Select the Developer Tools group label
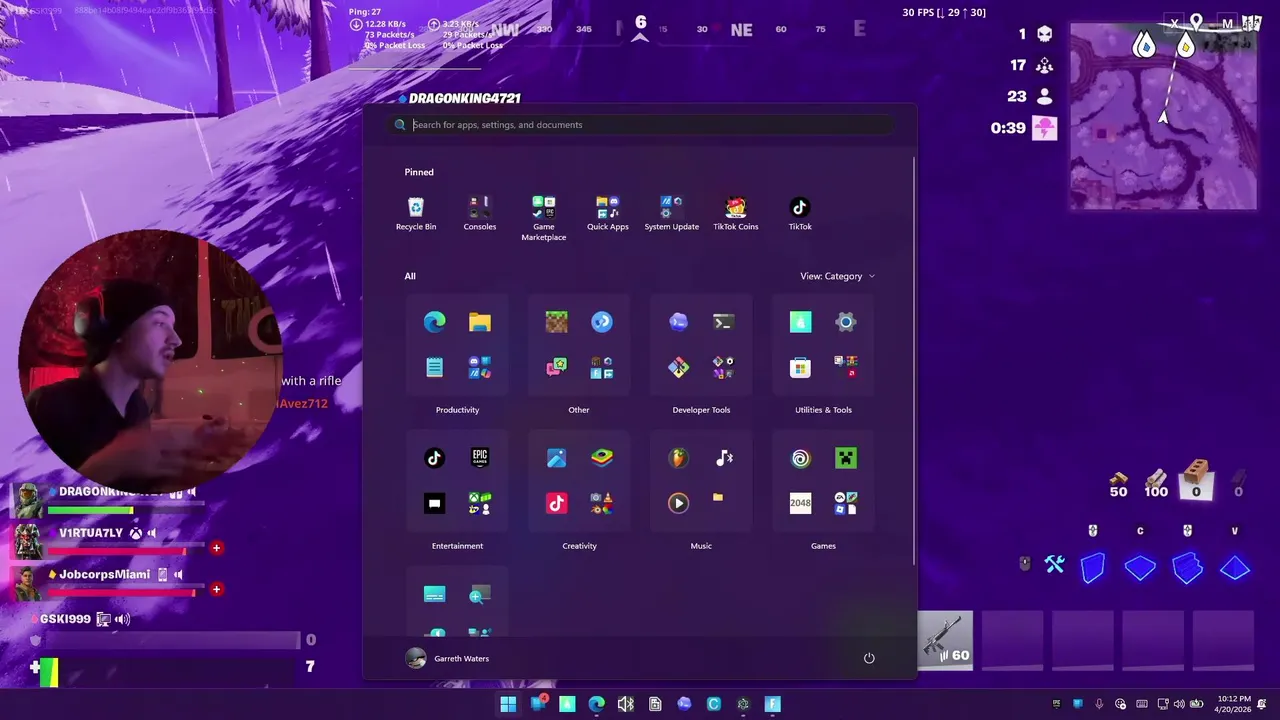1280x720 pixels. 701,410
